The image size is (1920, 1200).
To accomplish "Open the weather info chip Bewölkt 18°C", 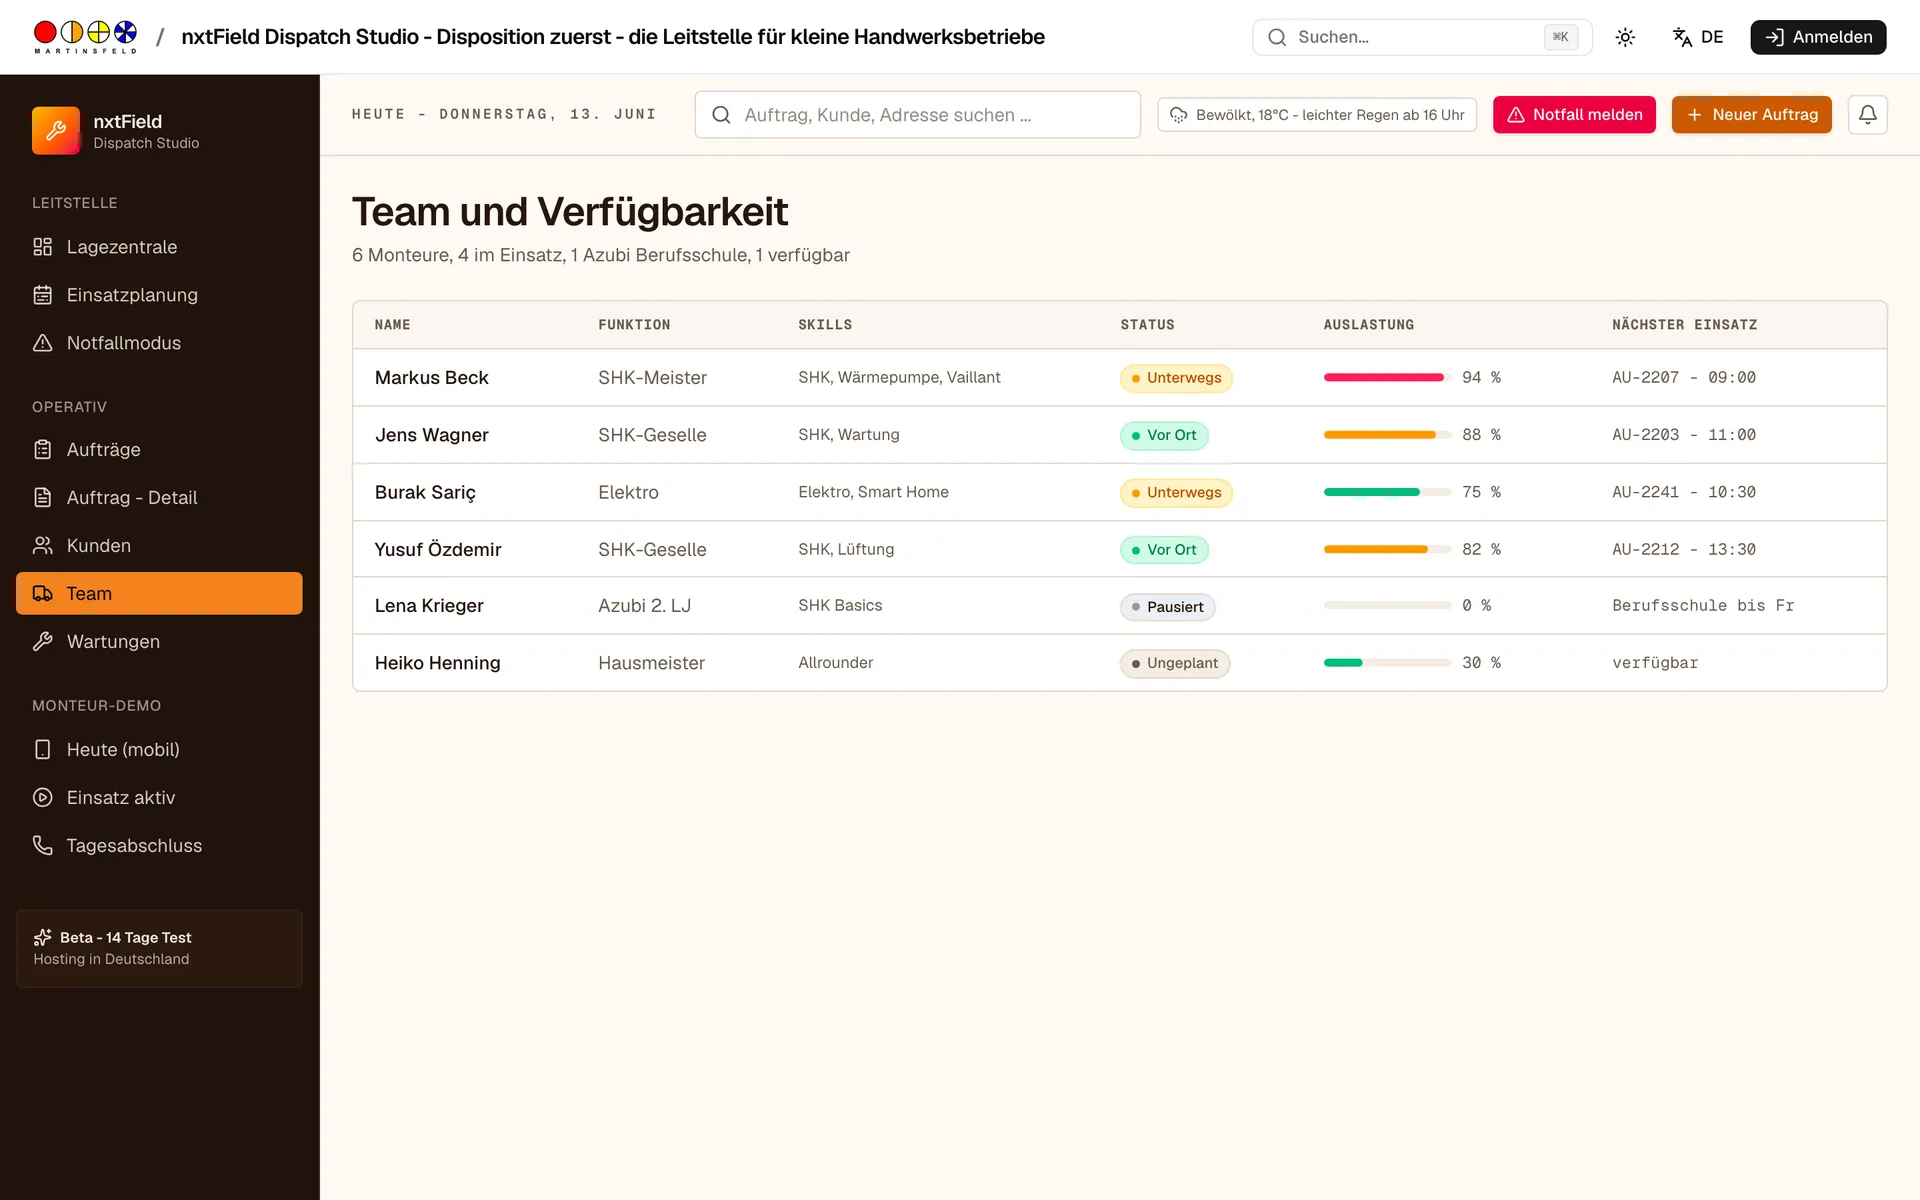I will pyautogui.click(x=1317, y=115).
